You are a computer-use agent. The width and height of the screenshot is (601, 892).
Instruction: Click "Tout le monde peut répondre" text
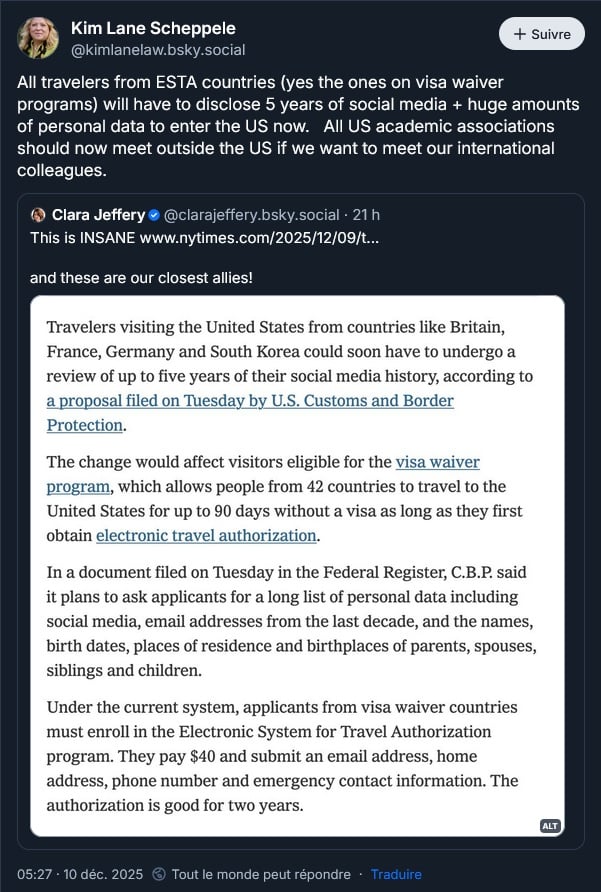click(x=261, y=874)
